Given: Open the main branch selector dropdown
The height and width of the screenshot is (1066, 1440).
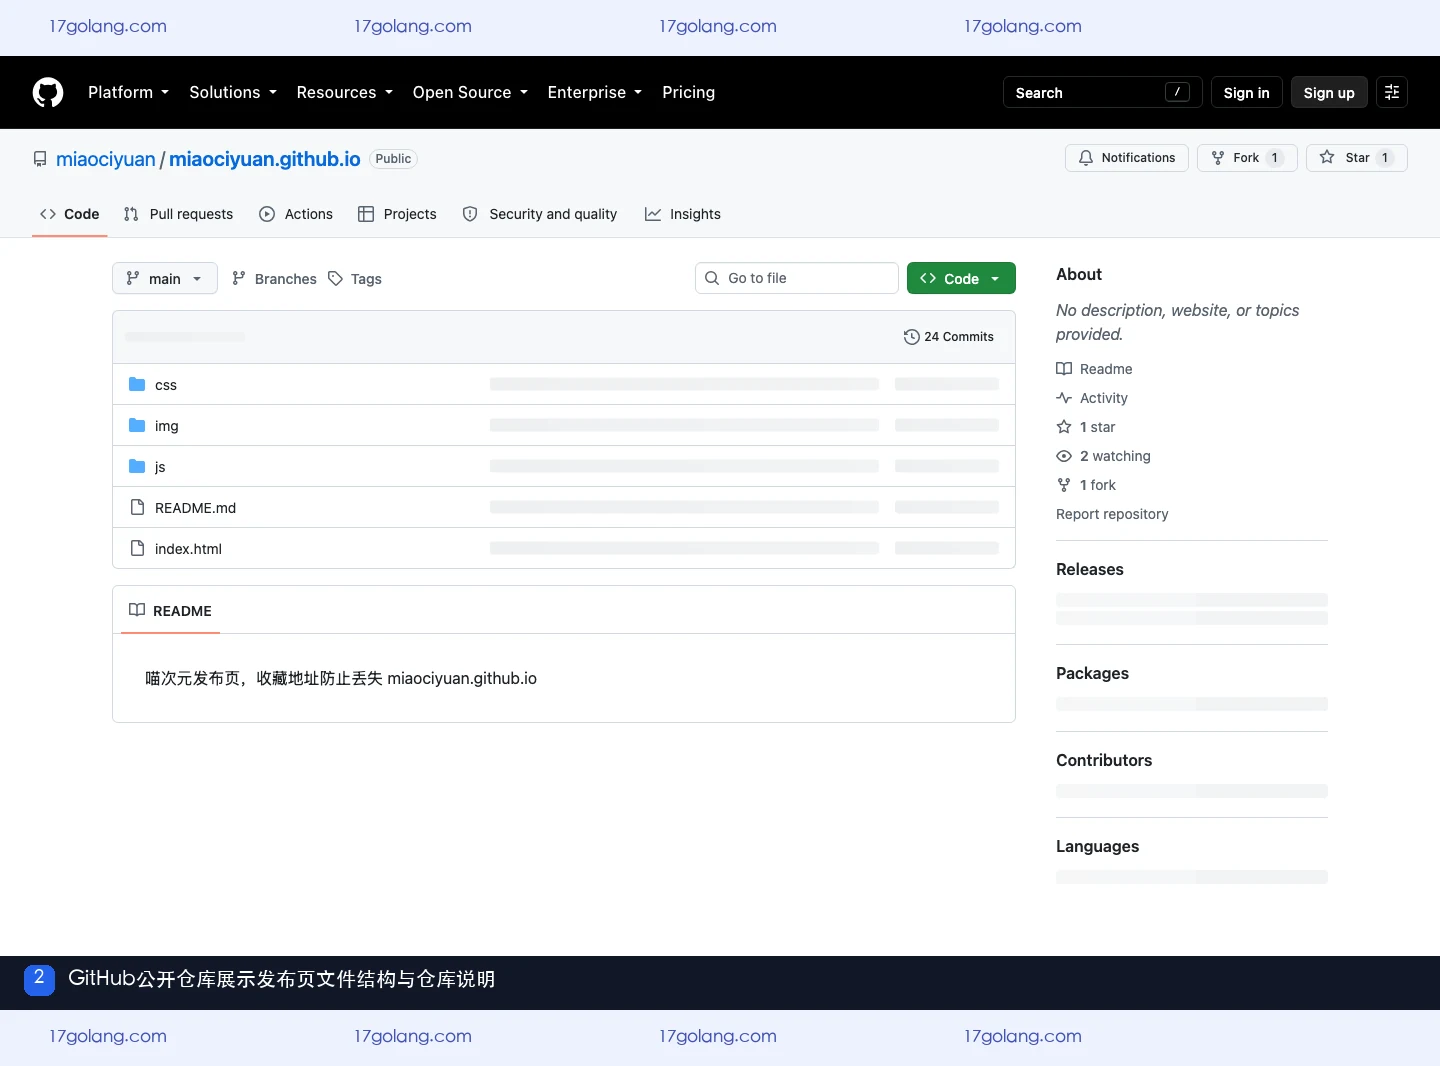Looking at the screenshot, I should pos(165,278).
